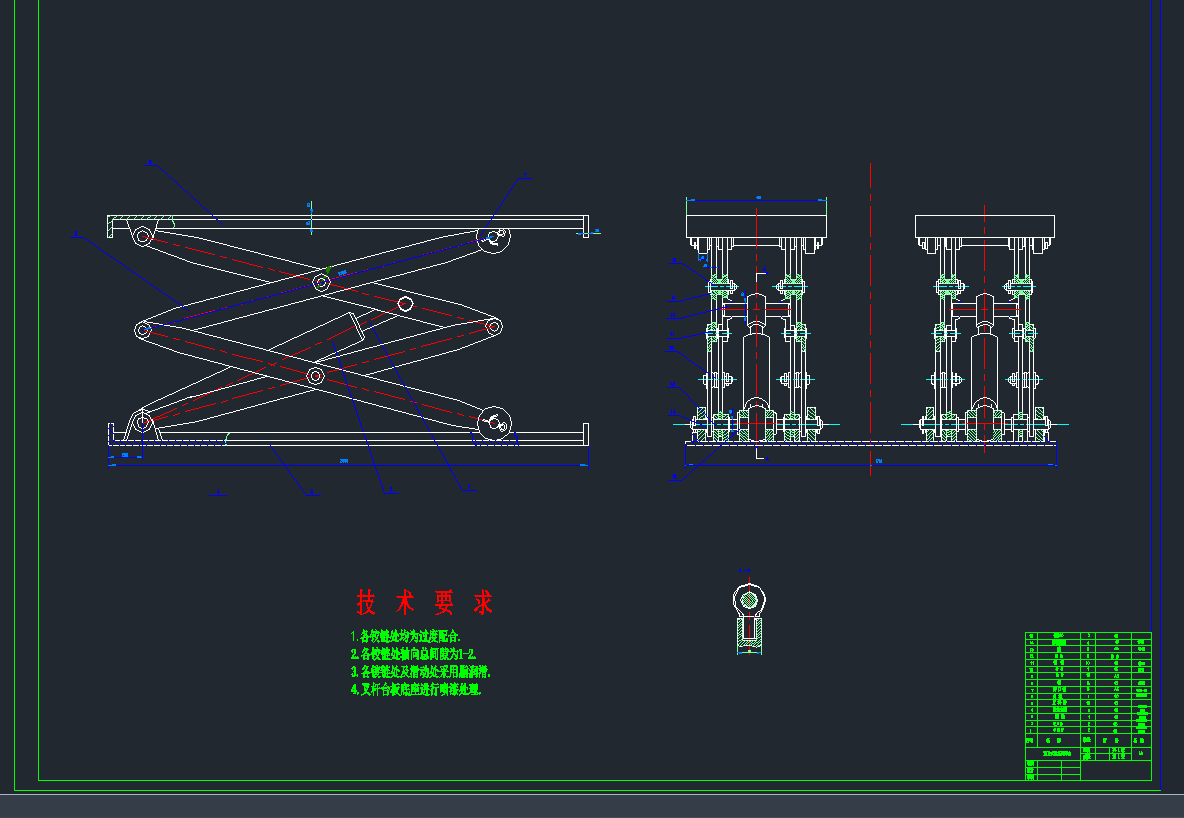
Task: Click the upper-right roller wheel under the platform
Action: [492, 237]
